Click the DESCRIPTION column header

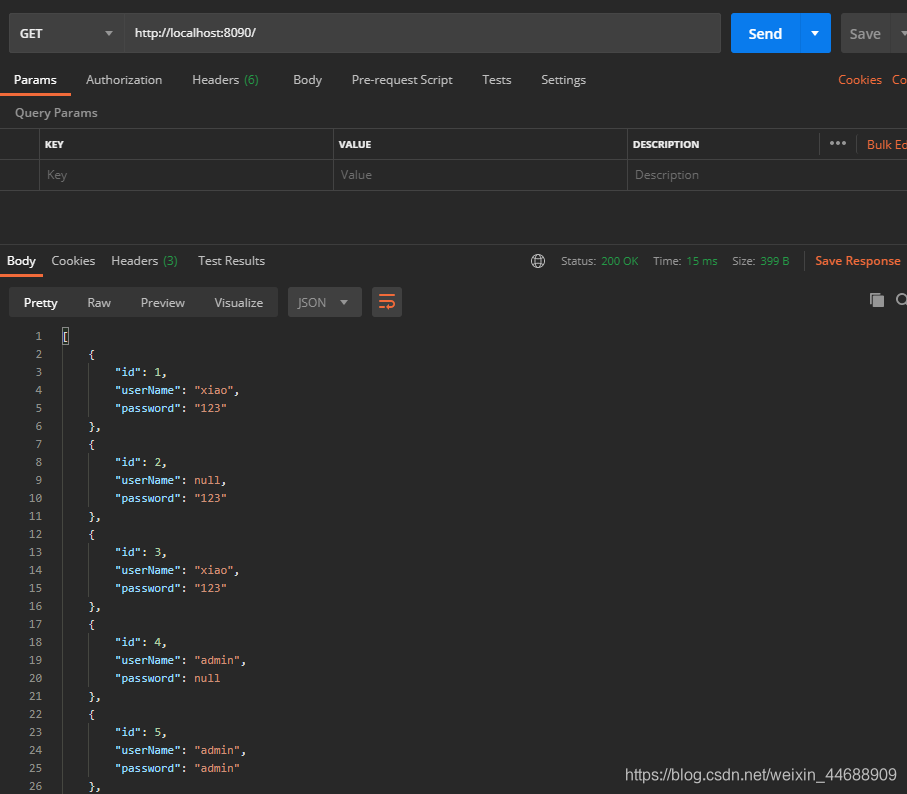click(666, 145)
